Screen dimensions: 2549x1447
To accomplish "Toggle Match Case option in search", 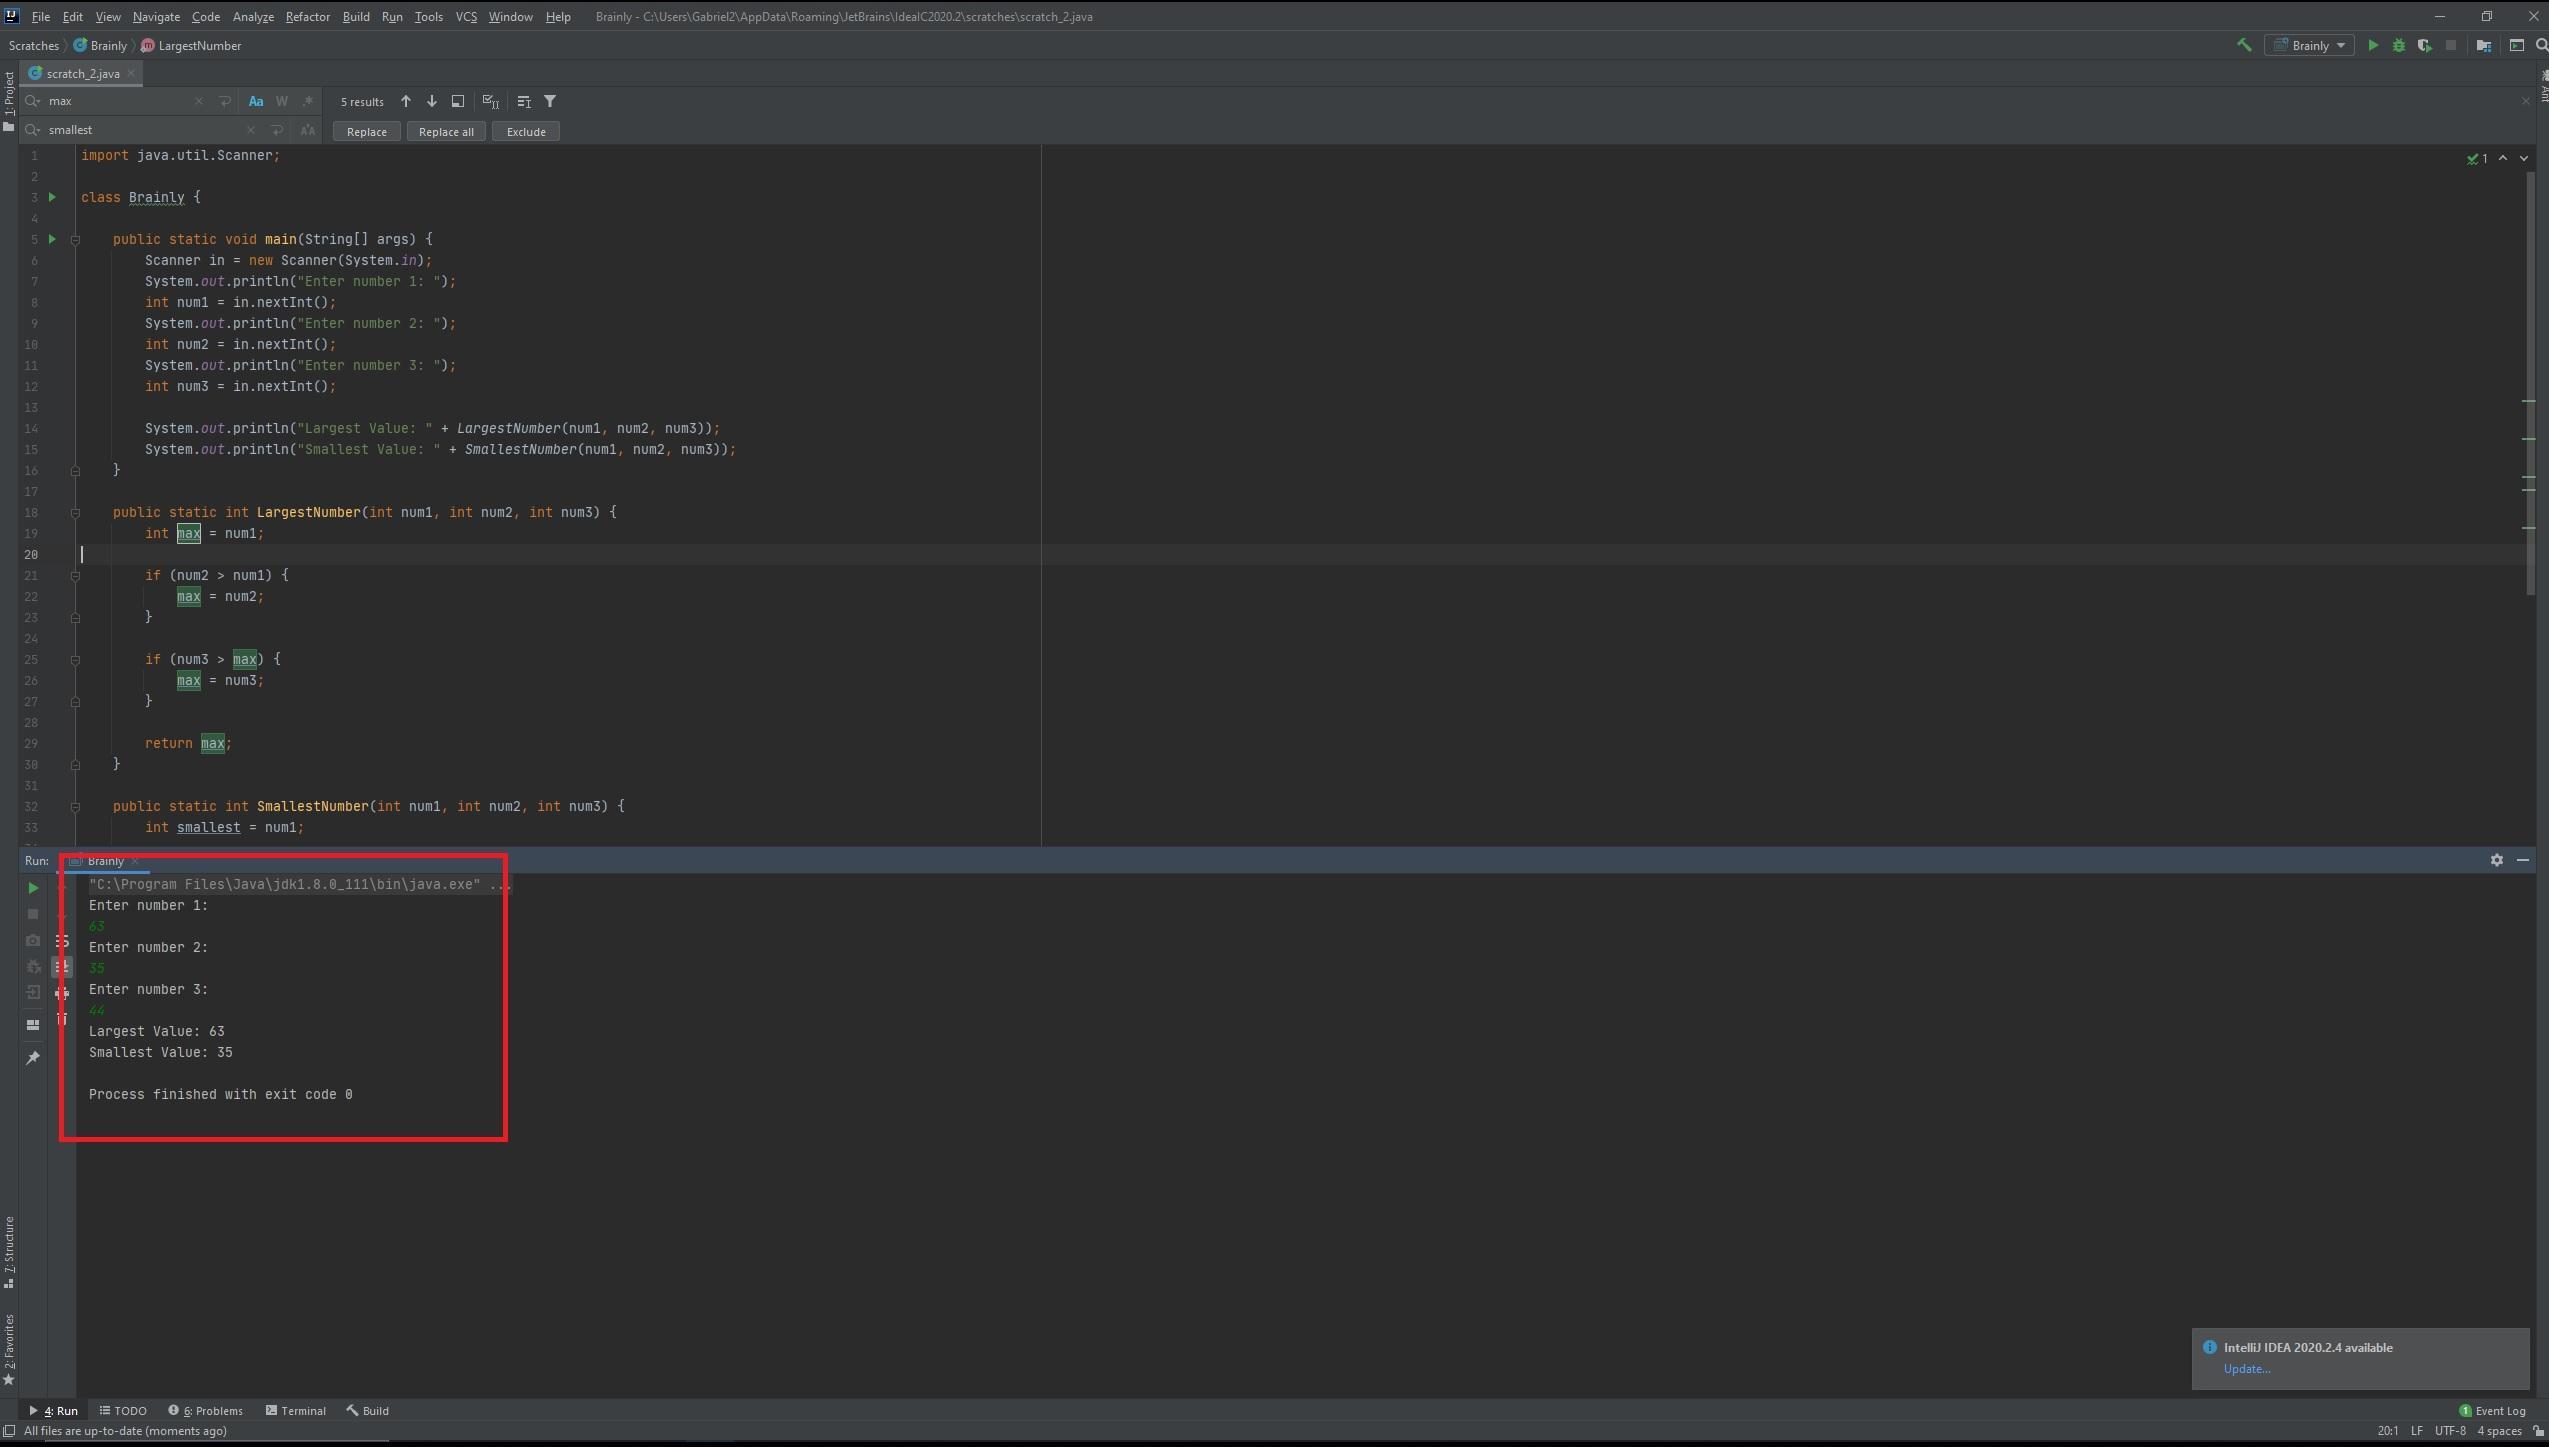I will click(256, 101).
